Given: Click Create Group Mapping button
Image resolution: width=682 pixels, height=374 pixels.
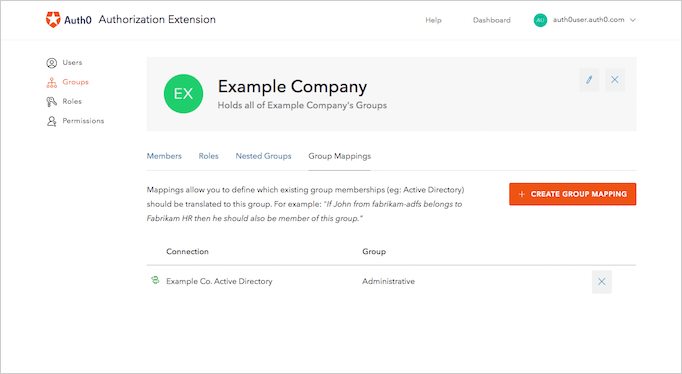Looking at the screenshot, I should (572, 194).
